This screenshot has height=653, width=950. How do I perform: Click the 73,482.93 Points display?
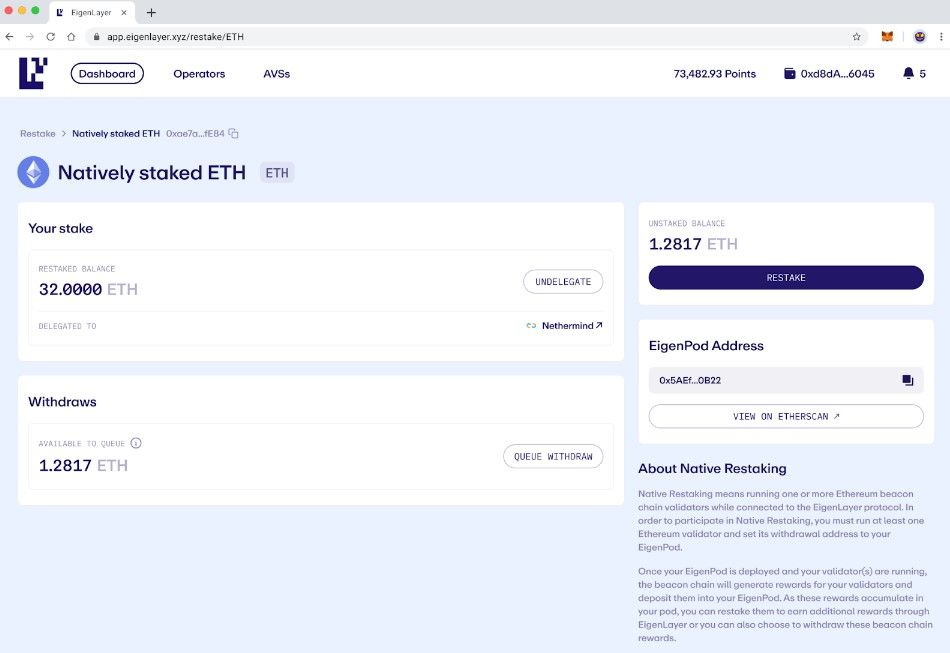(x=714, y=73)
